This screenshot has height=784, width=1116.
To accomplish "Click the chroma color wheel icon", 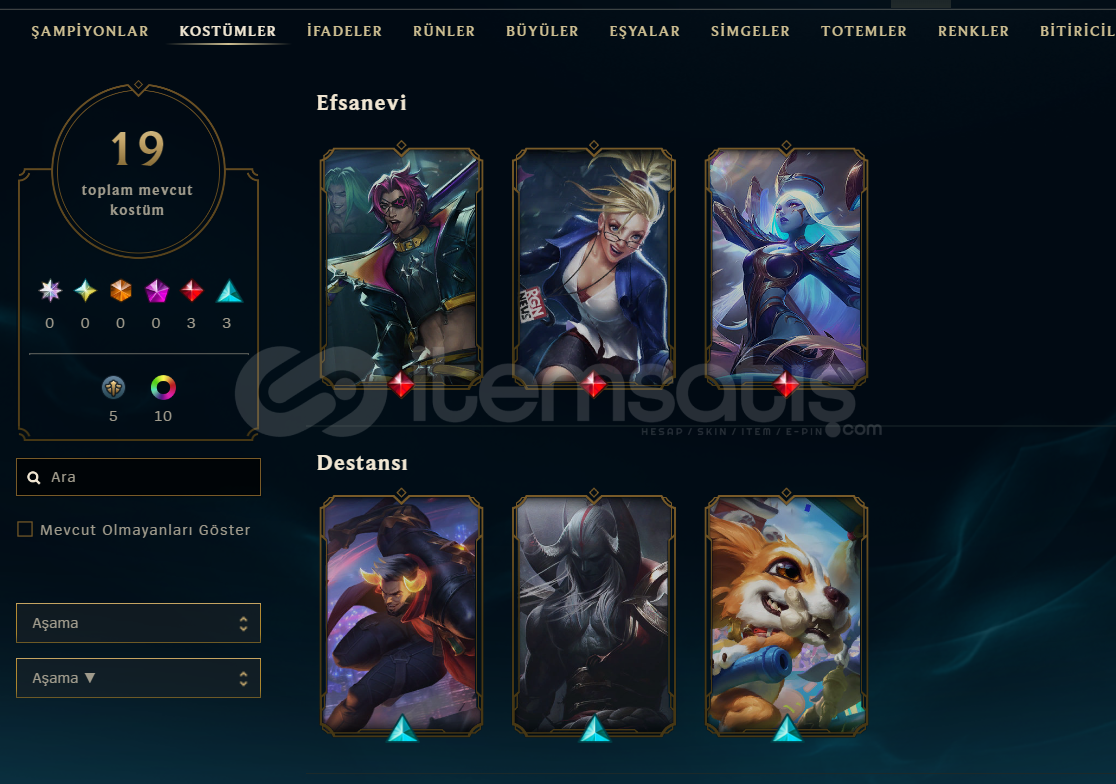I will 163,388.
